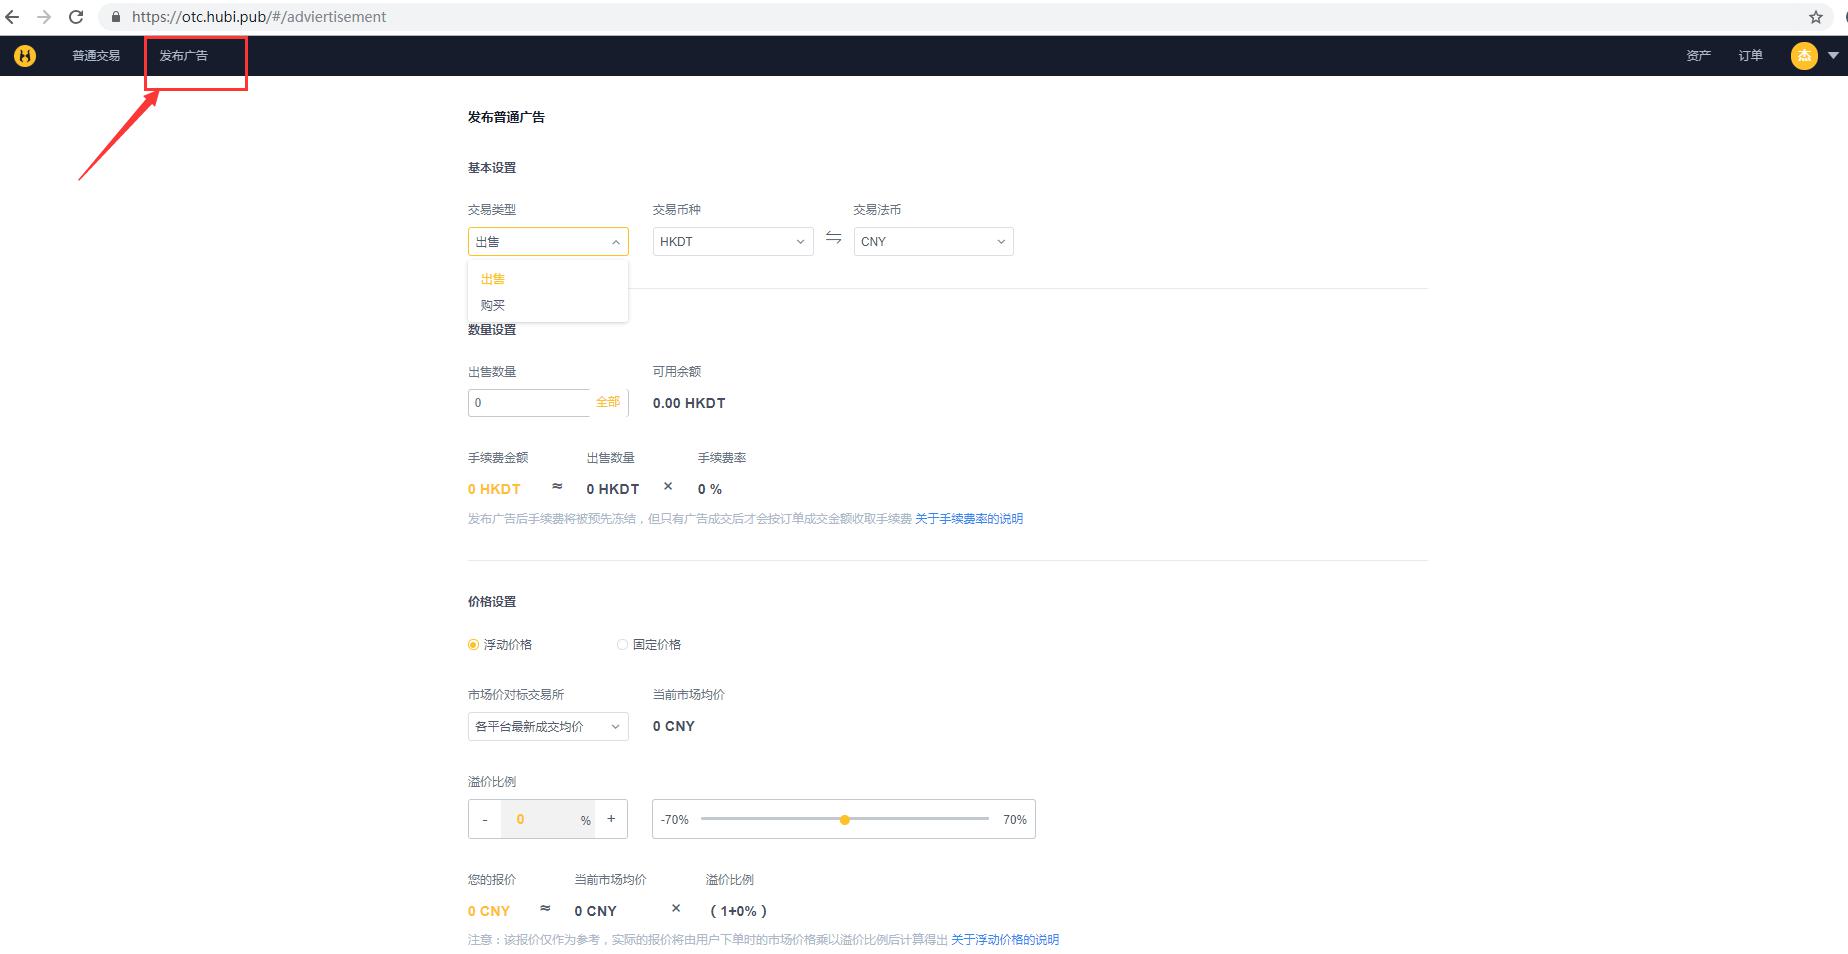This screenshot has width=1848, height=954.
Task: Choose 购买 in the dropdown list
Action: [548, 305]
